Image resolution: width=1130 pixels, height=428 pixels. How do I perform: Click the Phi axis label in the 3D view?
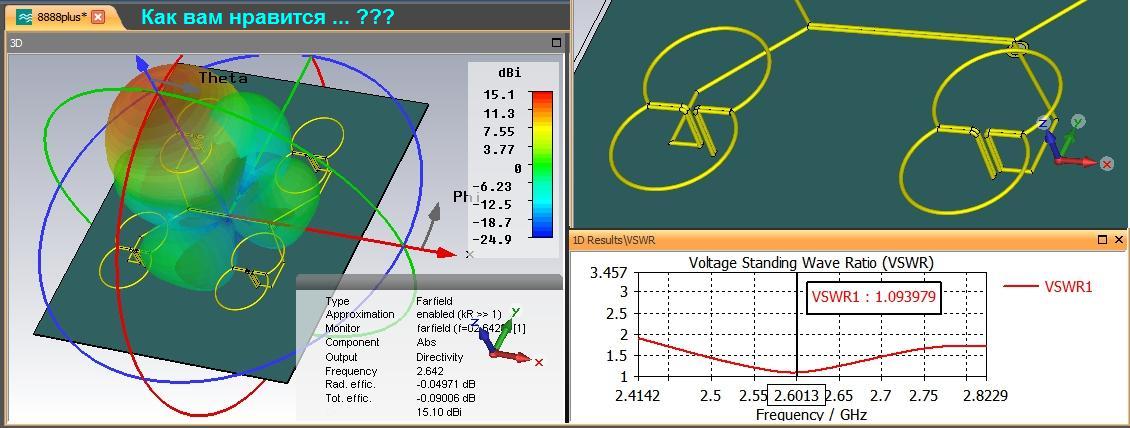[x=465, y=196]
